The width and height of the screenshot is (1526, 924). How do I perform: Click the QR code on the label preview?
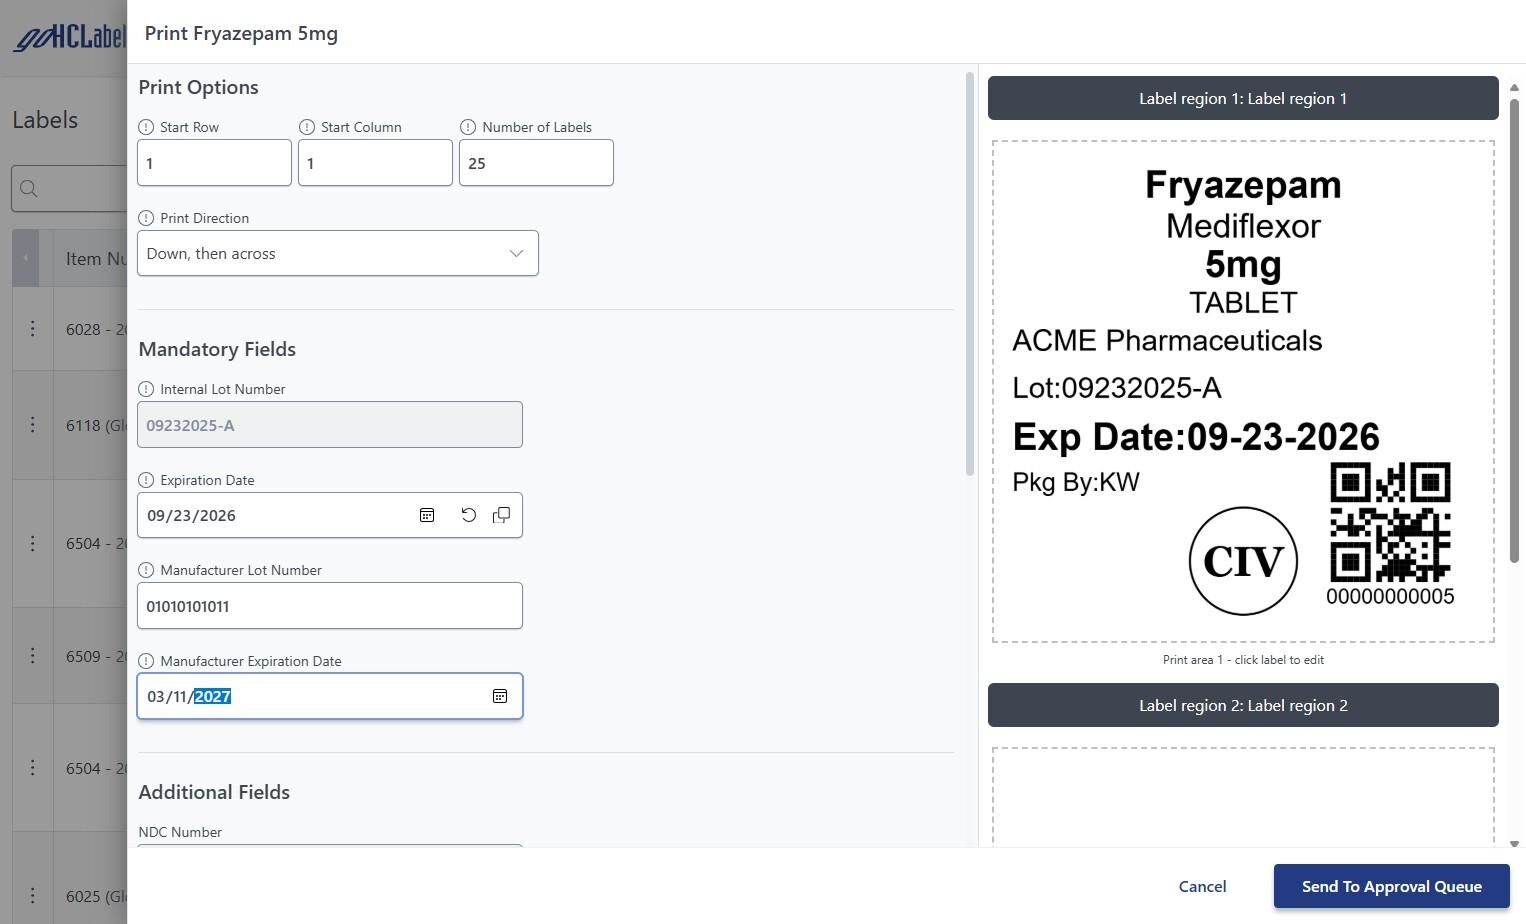[x=1390, y=522]
